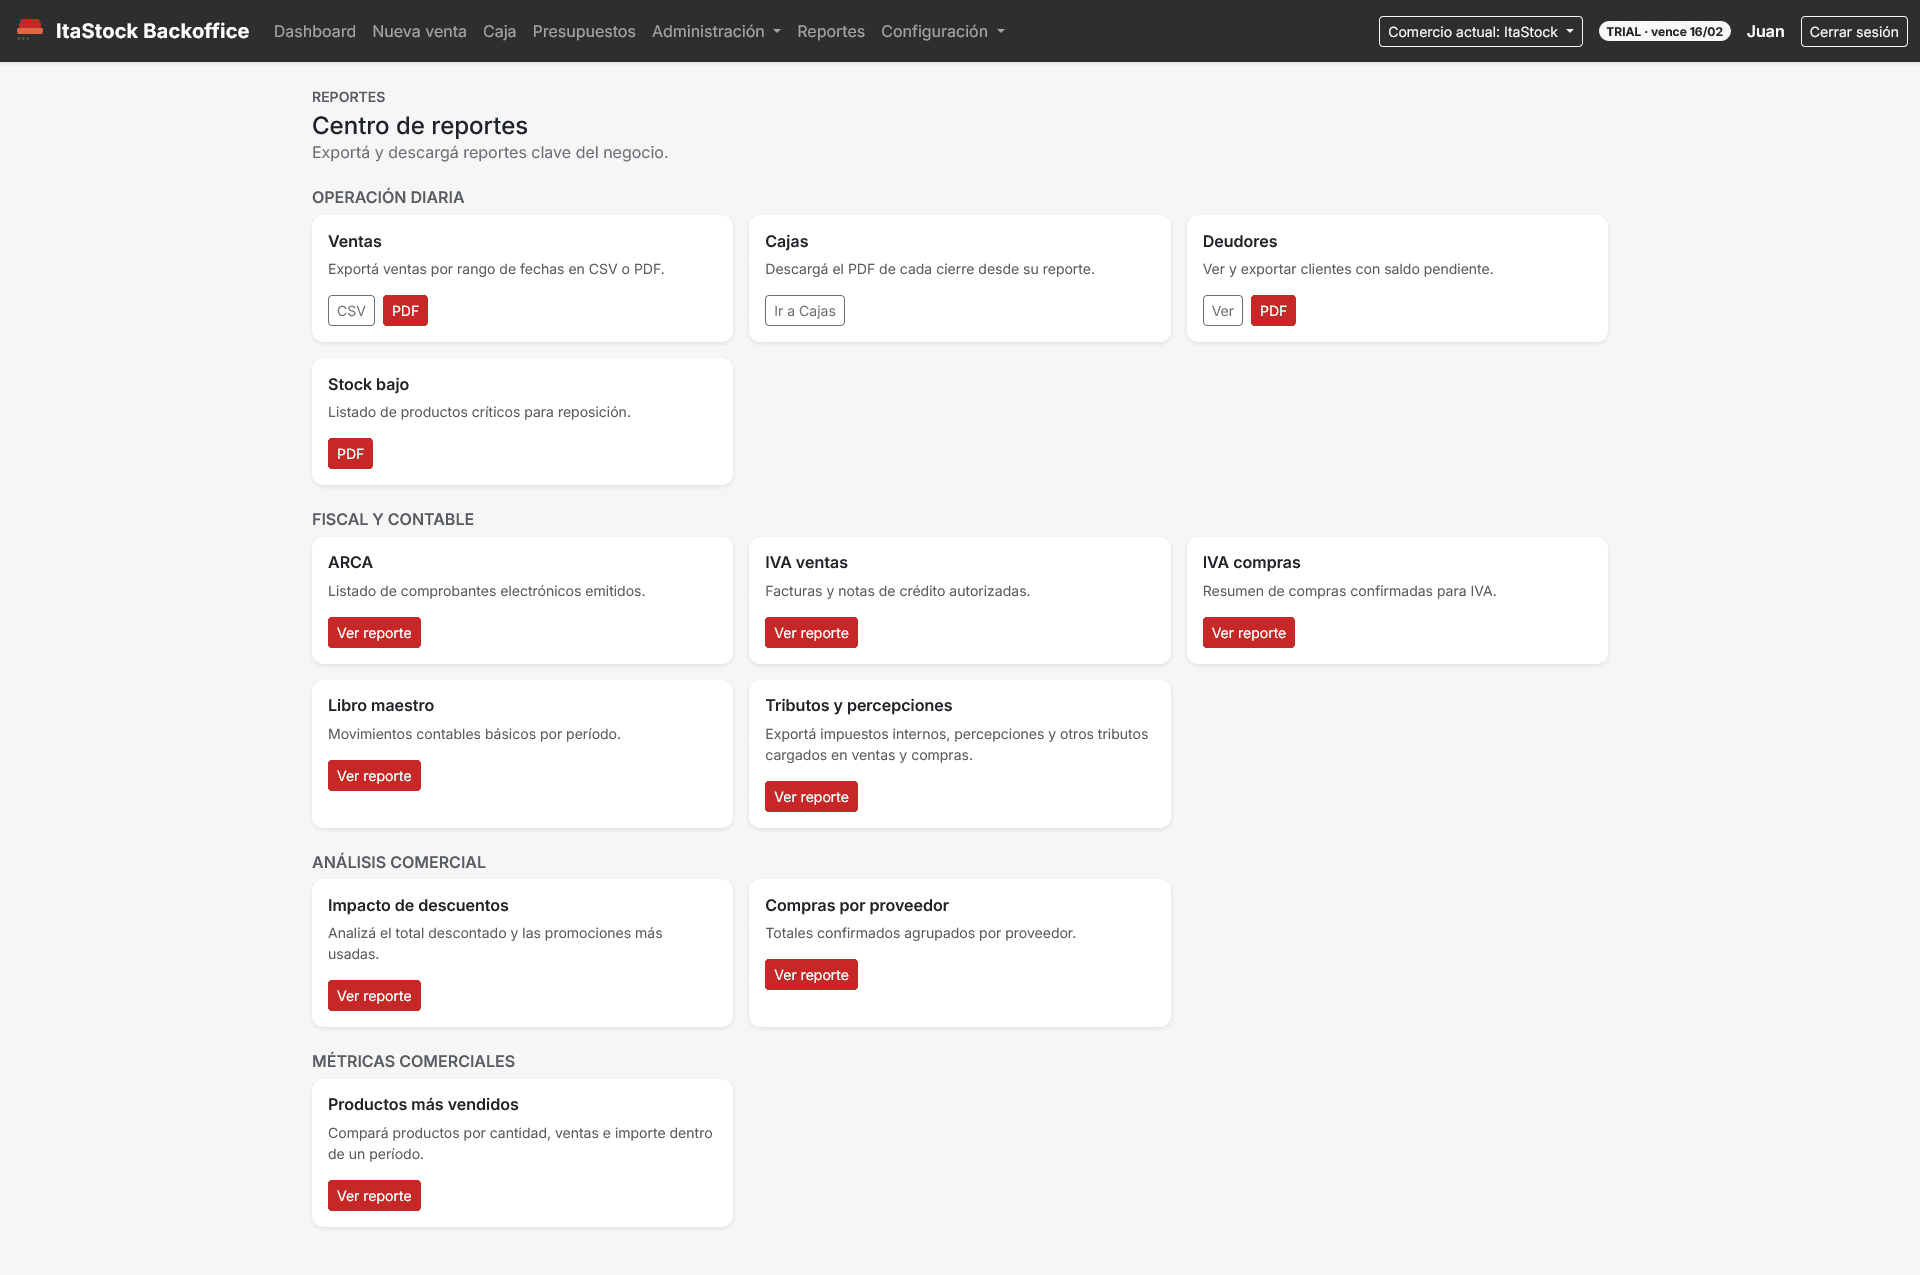Expand the Administración dropdown menu
The height and width of the screenshot is (1275, 1920).
[716, 31]
